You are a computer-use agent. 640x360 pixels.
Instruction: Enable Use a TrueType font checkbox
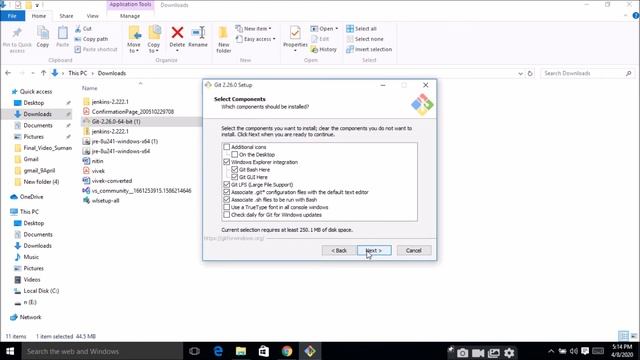point(227,207)
